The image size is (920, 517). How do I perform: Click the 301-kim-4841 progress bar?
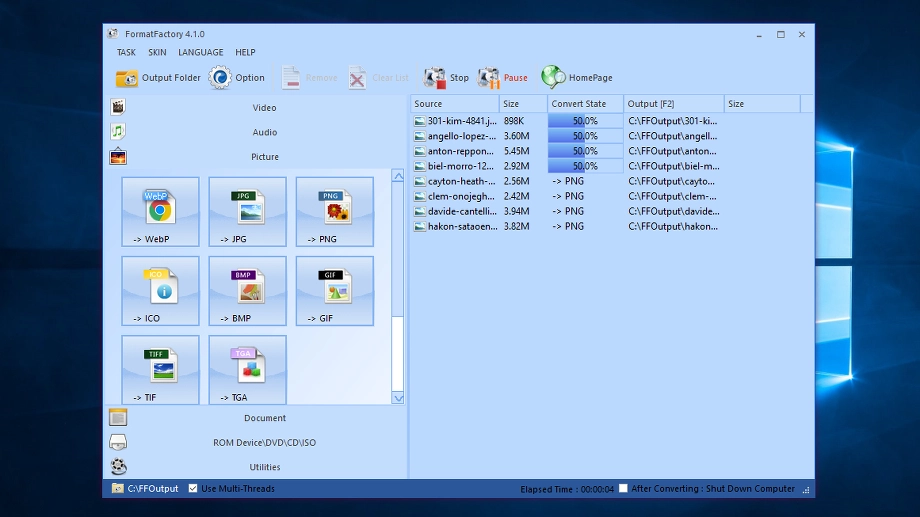pos(585,121)
